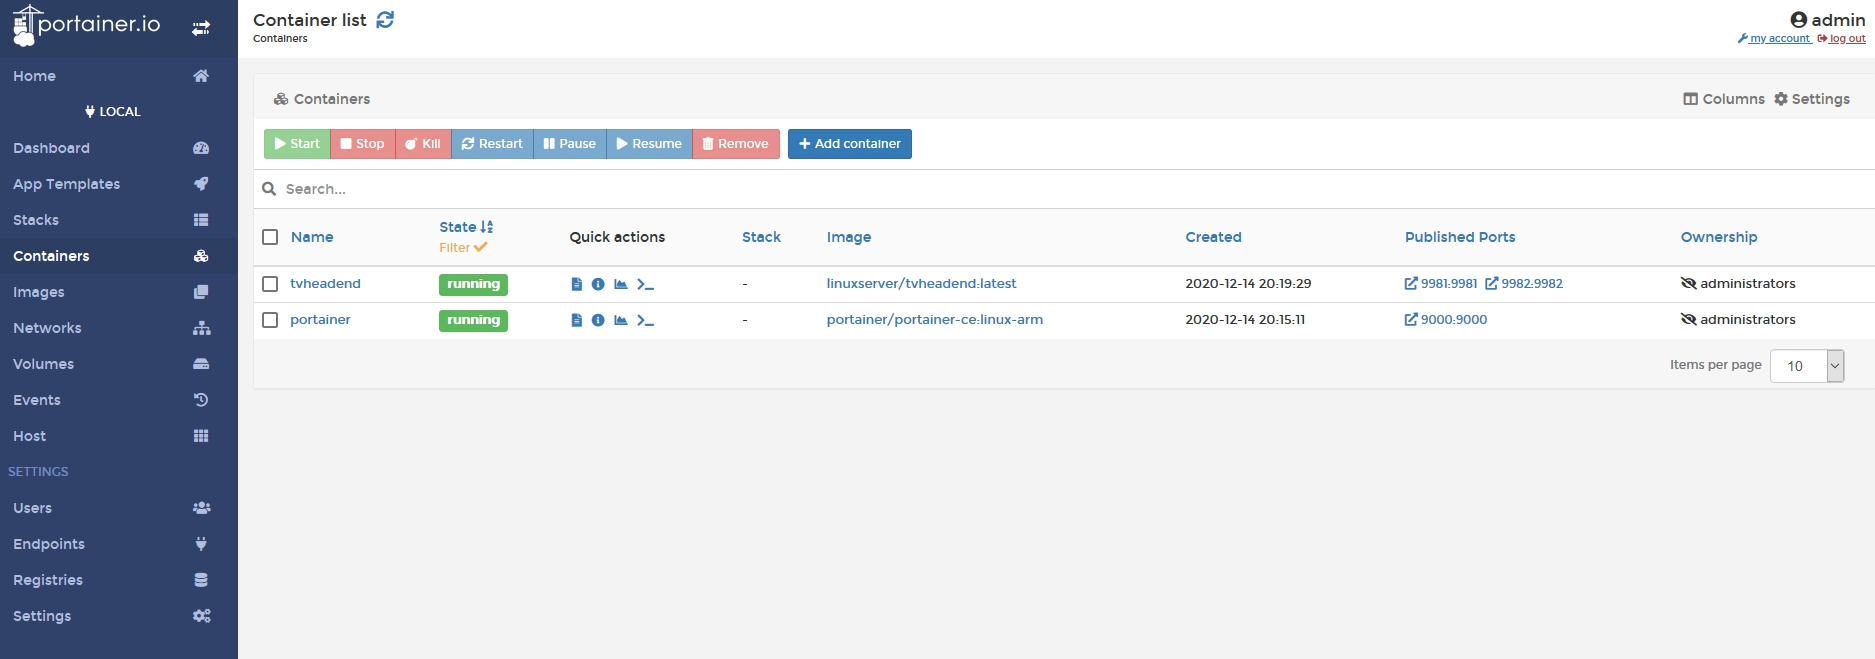This screenshot has width=1875, height=659.
Task: Sort by Image column header
Action: (x=849, y=237)
